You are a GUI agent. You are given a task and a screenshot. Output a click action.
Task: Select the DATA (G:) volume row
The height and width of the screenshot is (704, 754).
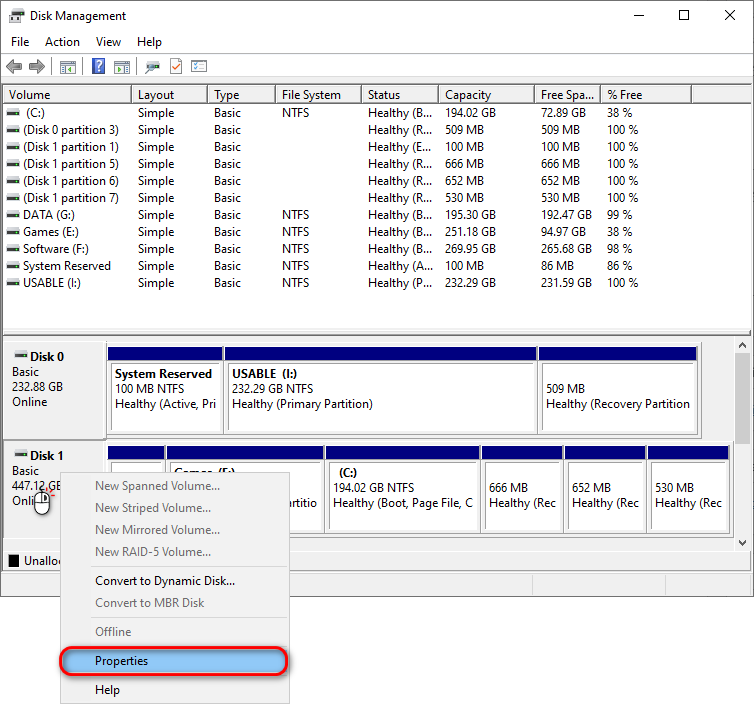pyautogui.click(x=50, y=215)
